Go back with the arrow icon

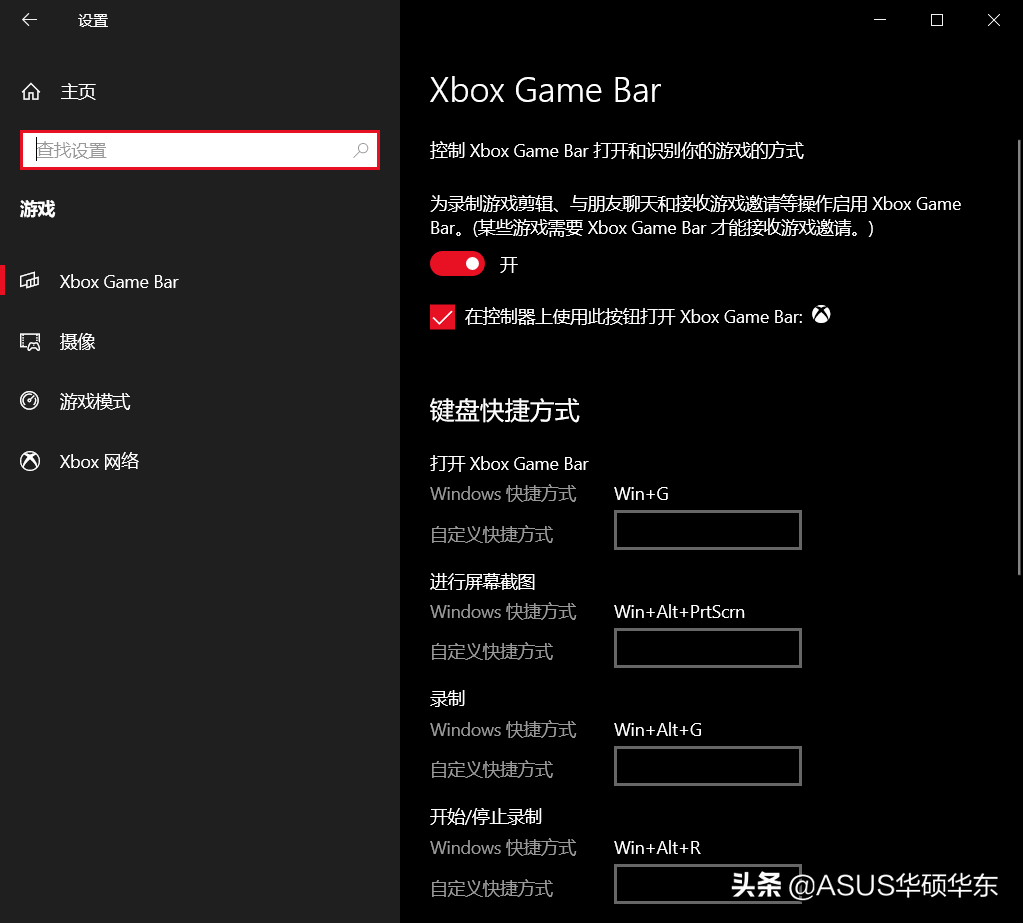pos(29,20)
